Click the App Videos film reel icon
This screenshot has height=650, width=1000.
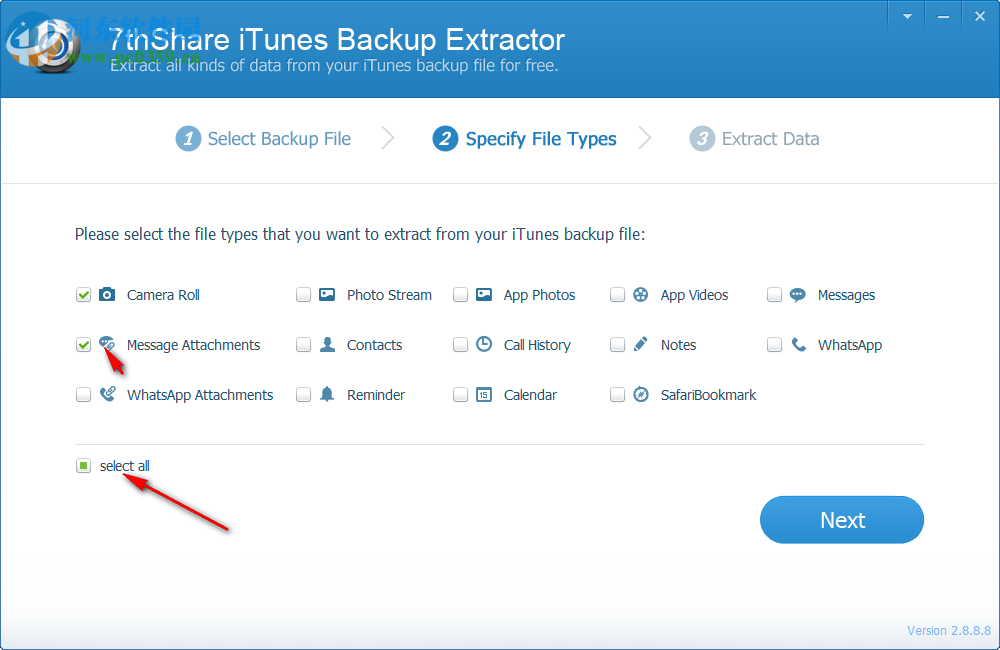pyautogui.click(x=640, y=295)
